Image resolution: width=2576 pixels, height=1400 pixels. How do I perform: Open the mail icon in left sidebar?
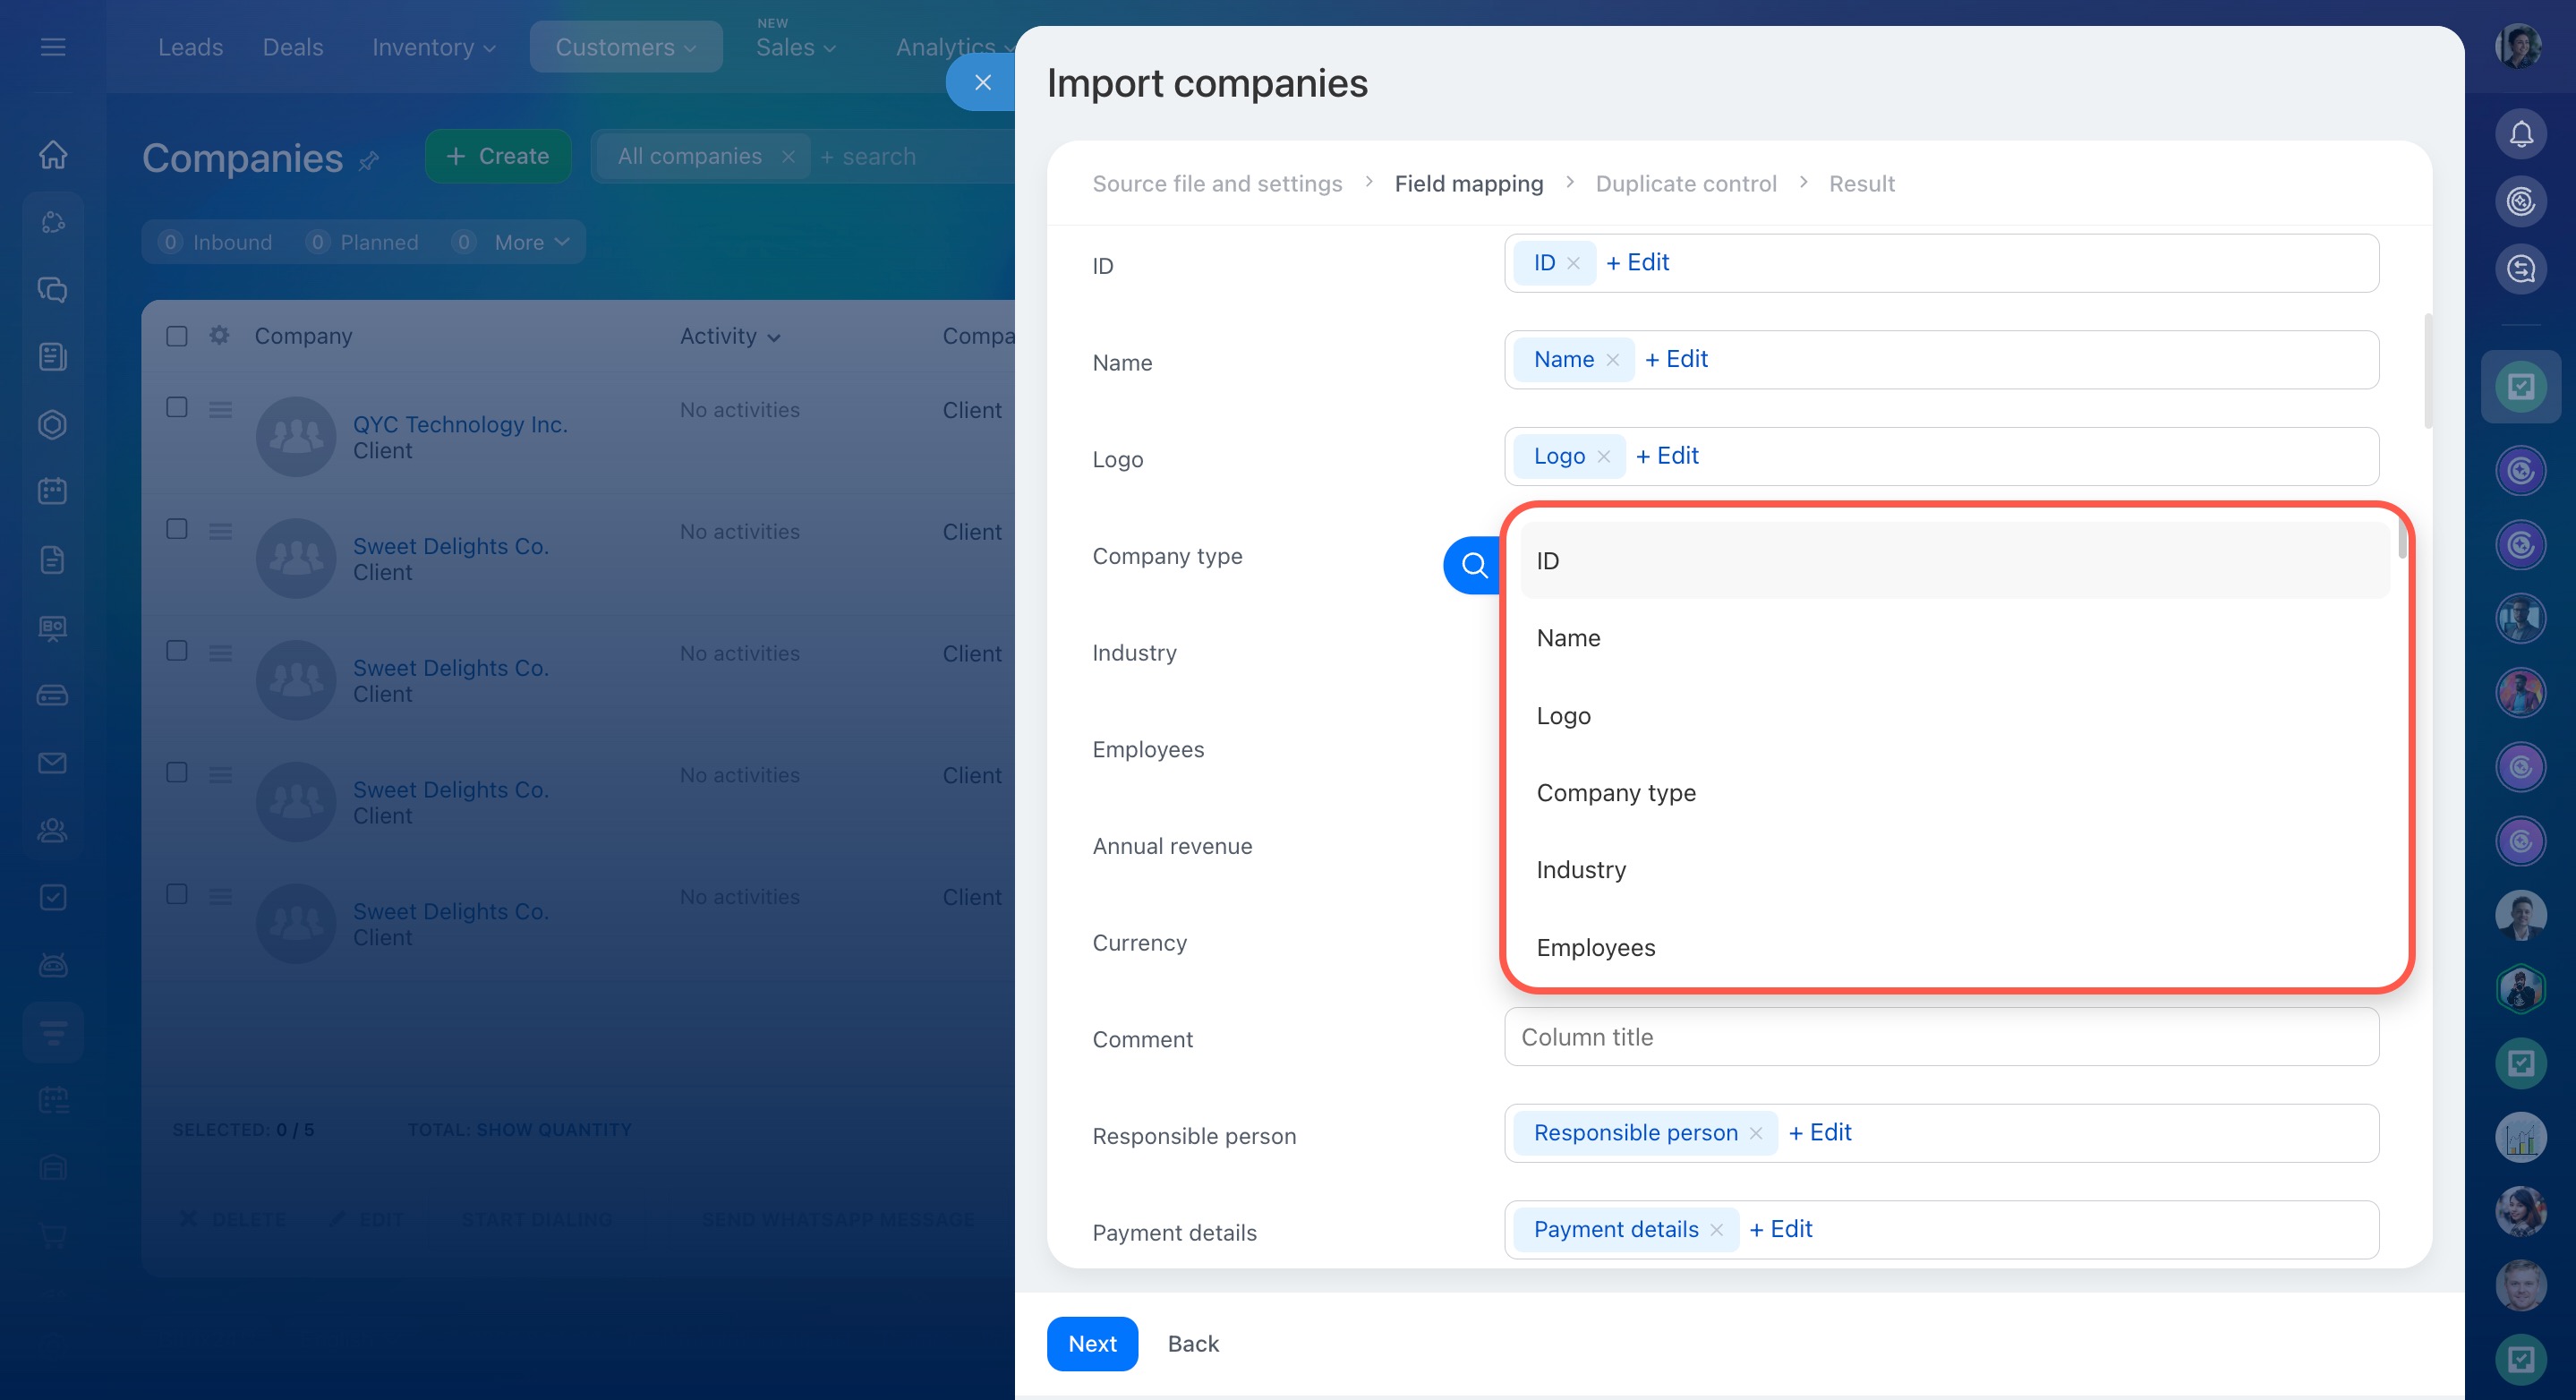[x=53, y=763]
